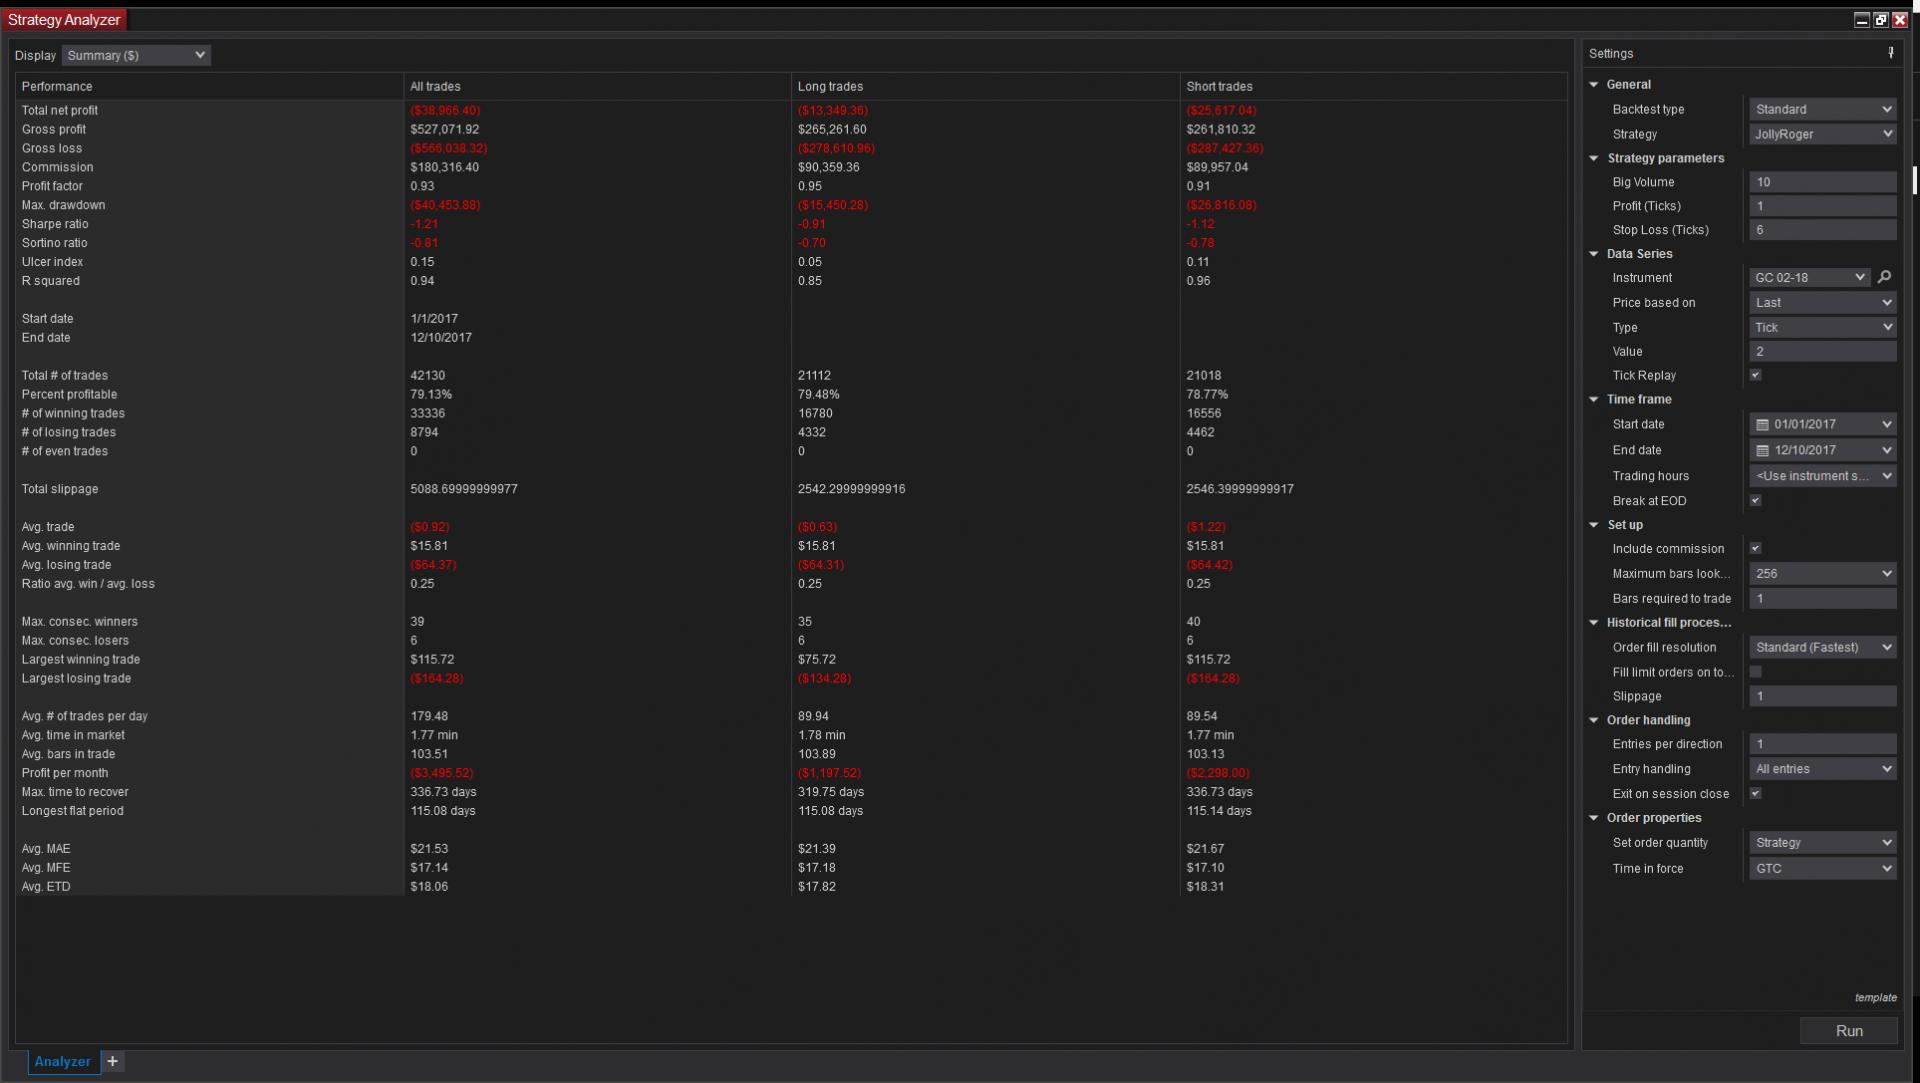This screenshot has height=1083, width=1920.
Task: Restore the Strategy Analyzer window
Action: 1880,20
